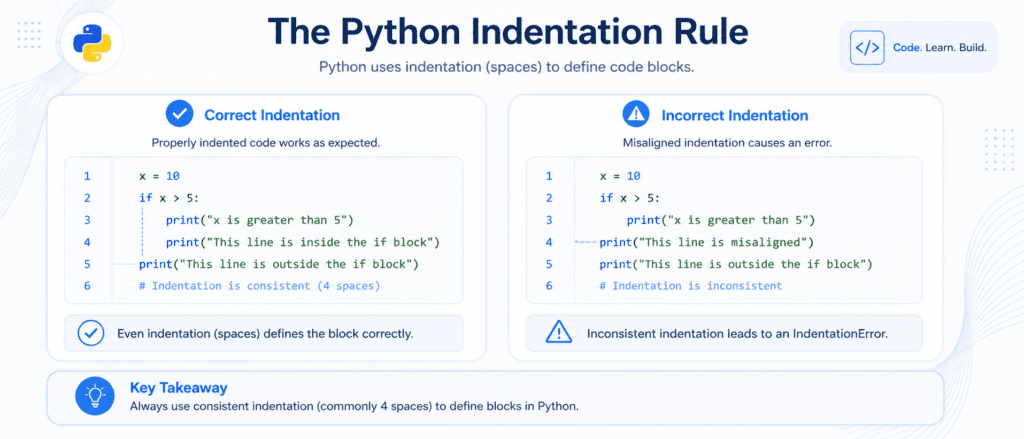Click 'x = 10' in incorrect code panel
Screen dimensions: 1024x439
(620, 176)
